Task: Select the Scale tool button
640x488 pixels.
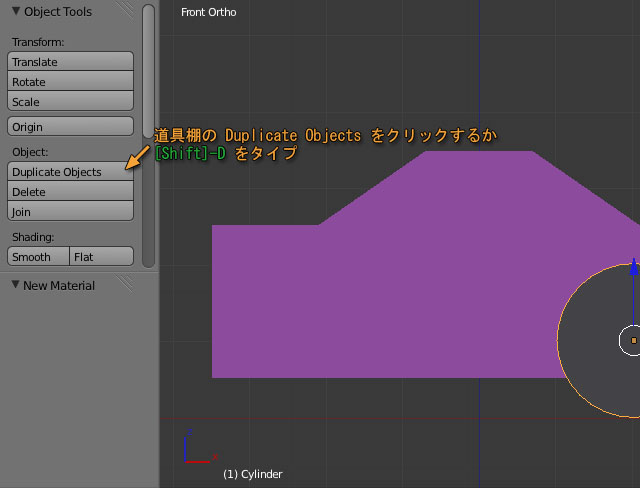Action: [x=70, y=102]
